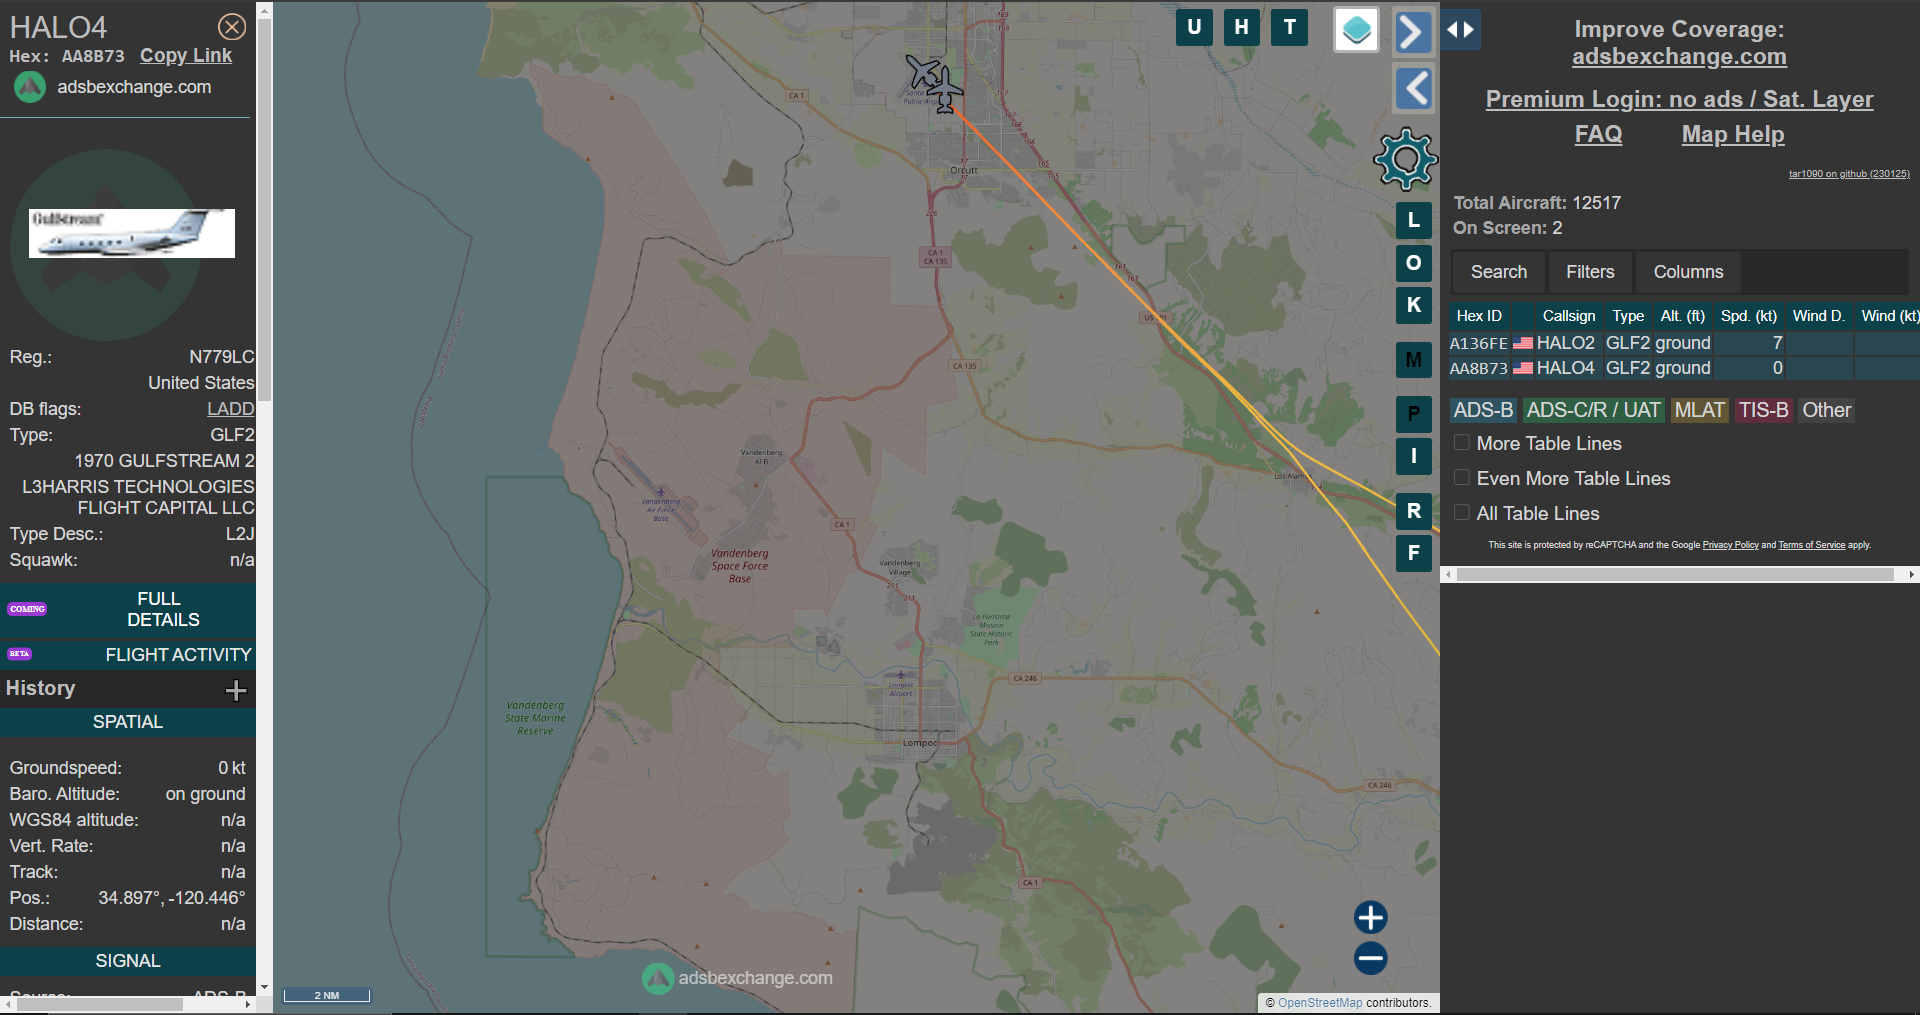1920x1015 pixels.
Task: Open adsbexchange.com Improve Coverage link
Action: point(1679,57)
